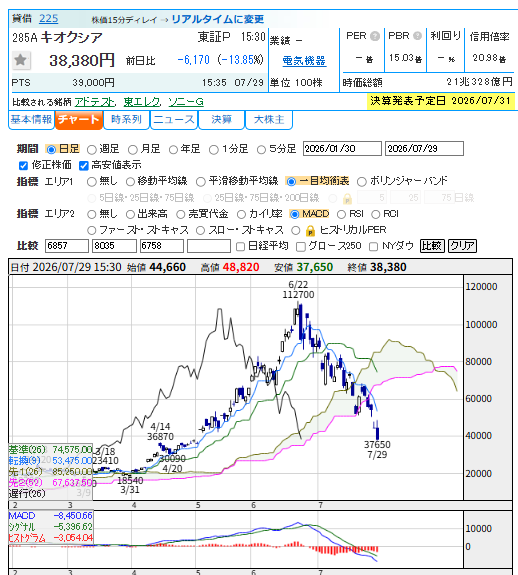Click the 基準(26) legend entry
Viewport: 518px width, 575px height.
click(50, 450)
